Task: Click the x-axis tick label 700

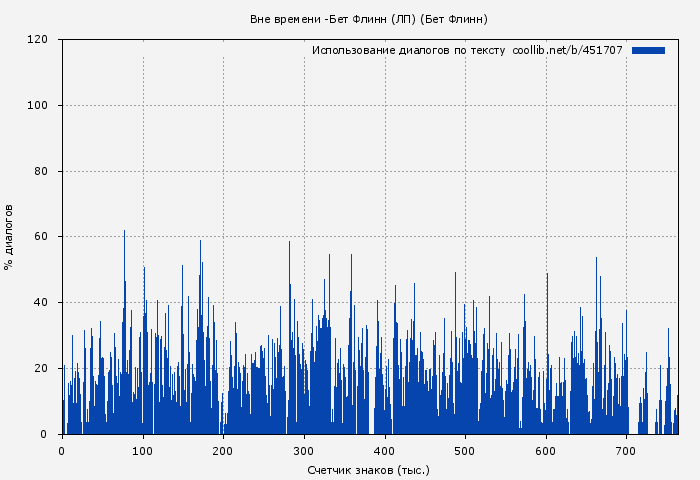Action: (627, 450)
